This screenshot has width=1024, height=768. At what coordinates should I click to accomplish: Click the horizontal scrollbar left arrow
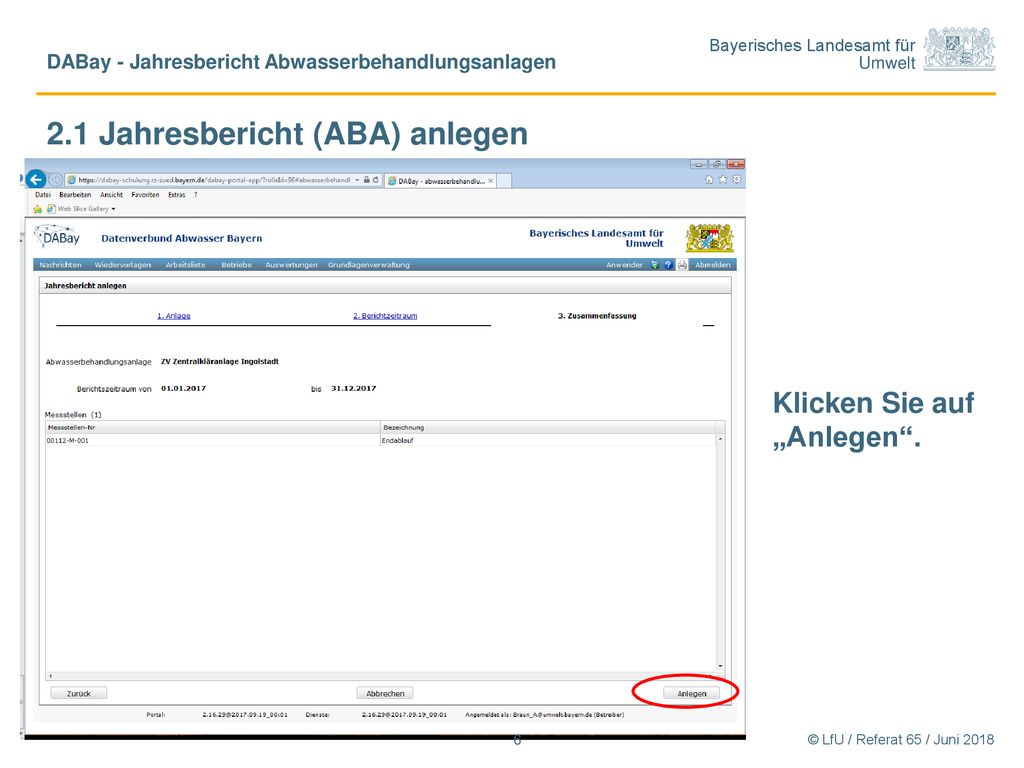[x=50, y=677]
